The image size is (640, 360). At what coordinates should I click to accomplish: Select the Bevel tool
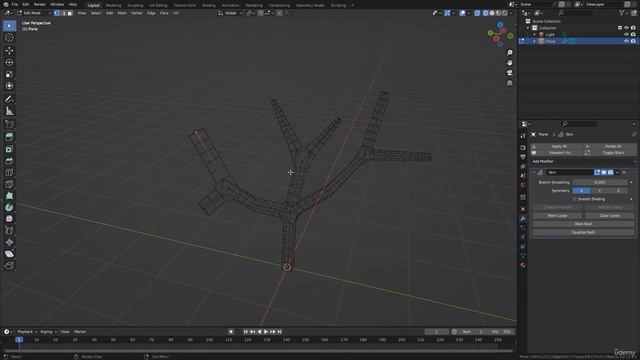[x=9, y=161]
